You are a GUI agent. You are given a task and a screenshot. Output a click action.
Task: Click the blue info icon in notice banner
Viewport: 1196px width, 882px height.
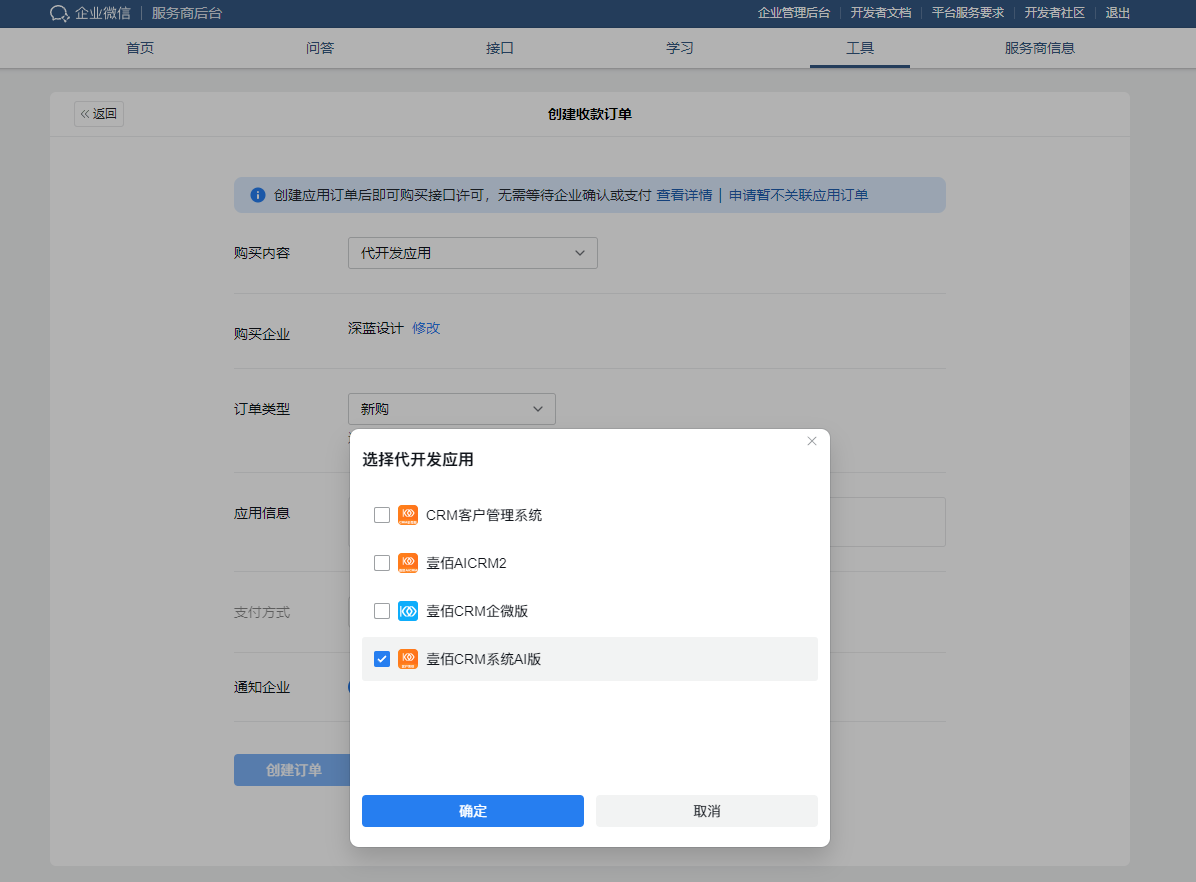click(x=258, y=195)
